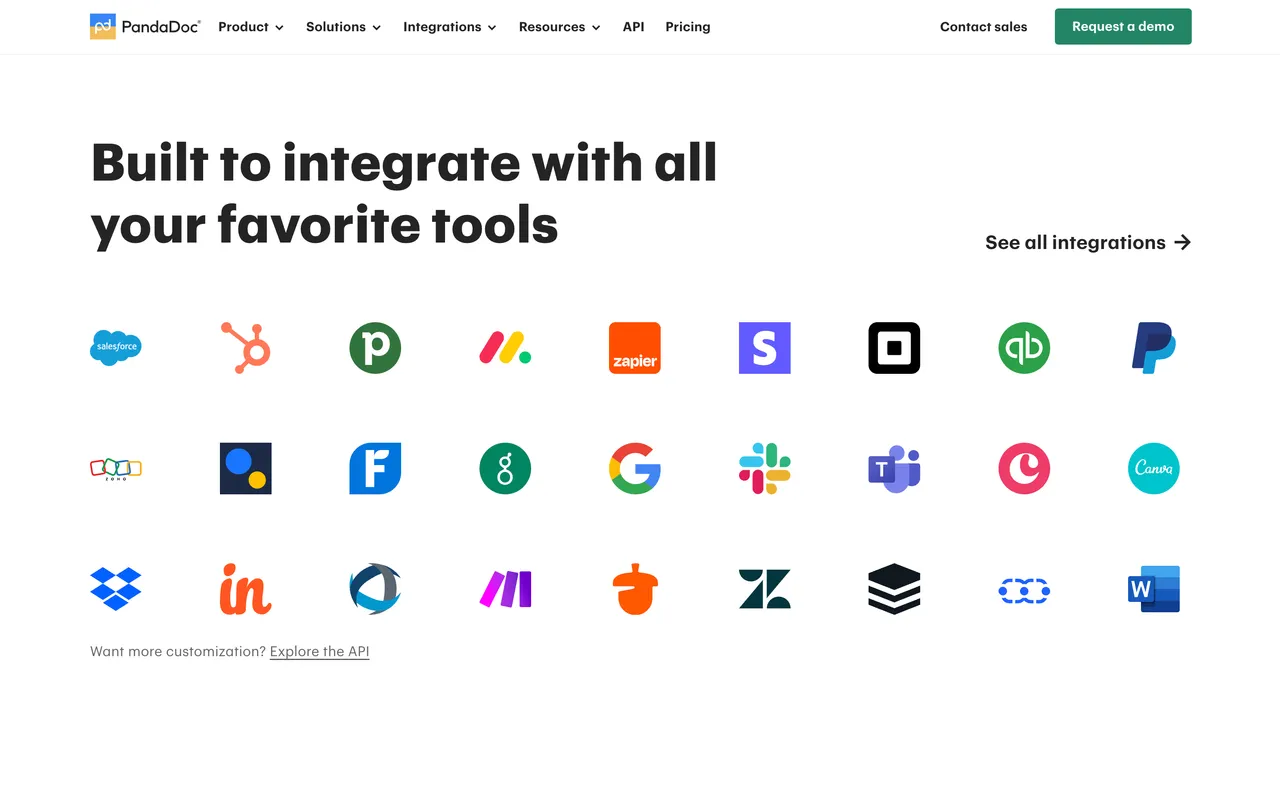The height and width of the screenshot is (792, 1280).
Task: Open the PayPal integration logo
Action: point(1153,348)
